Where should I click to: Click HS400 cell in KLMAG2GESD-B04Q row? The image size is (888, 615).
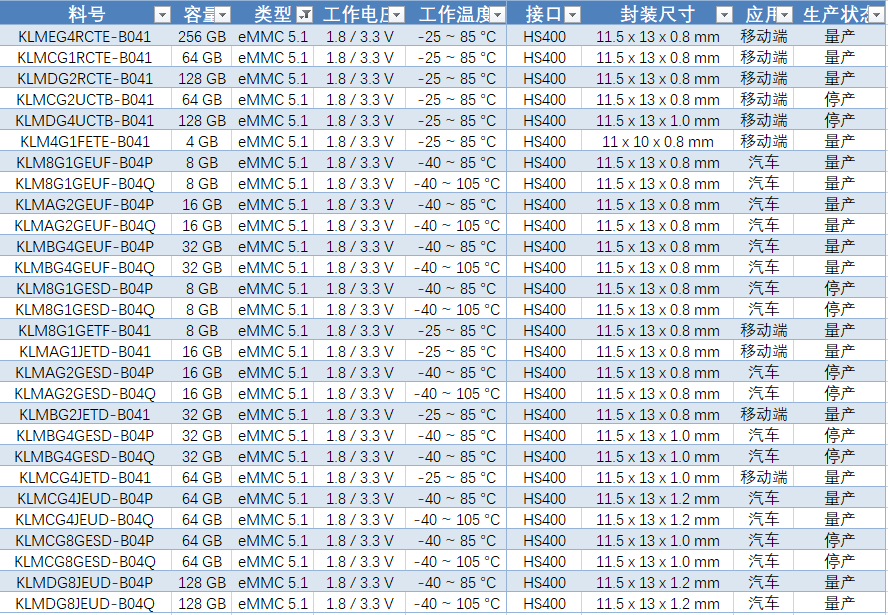click(x=544, y=394)
